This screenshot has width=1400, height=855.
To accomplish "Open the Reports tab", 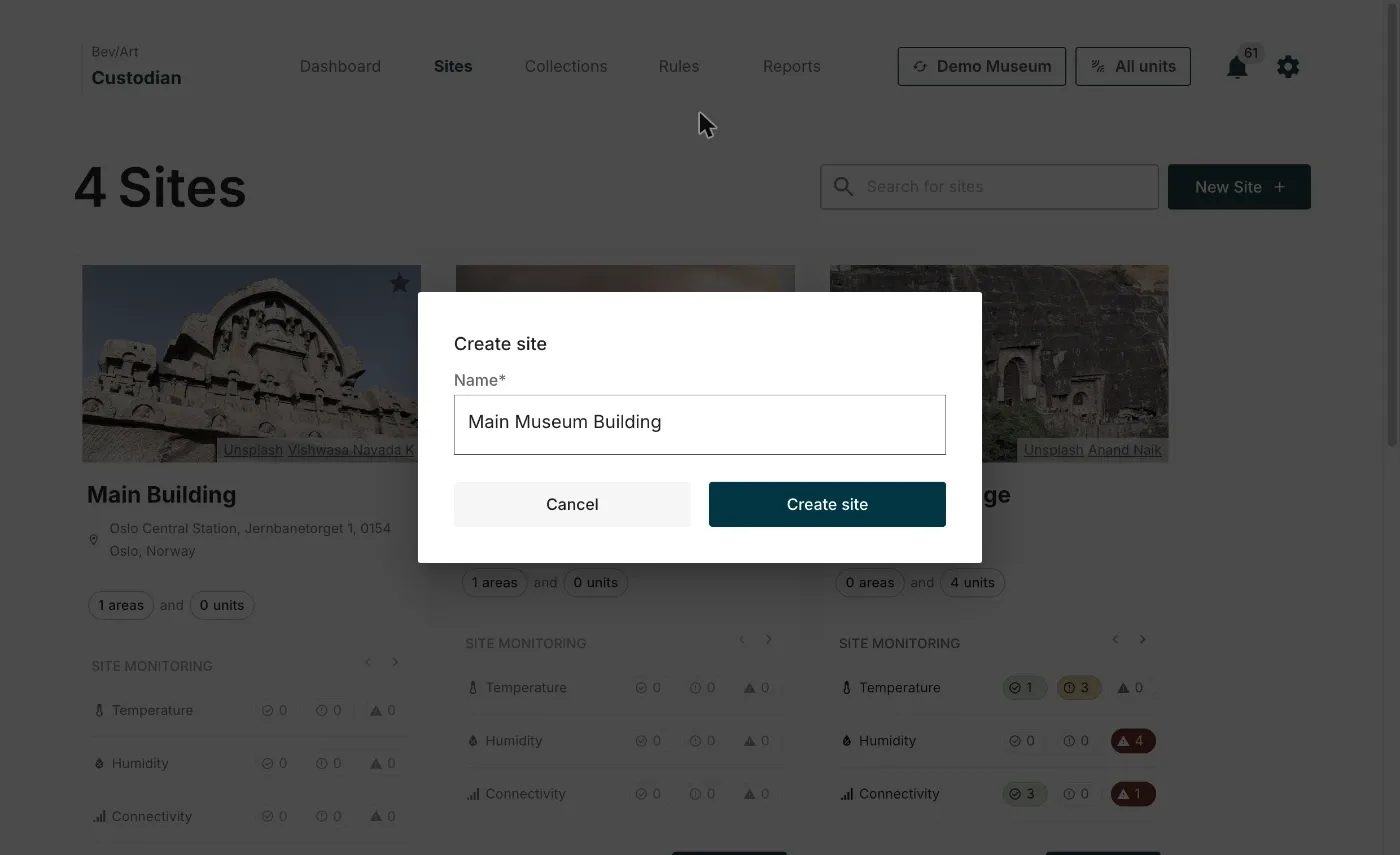I will [792, 67].
